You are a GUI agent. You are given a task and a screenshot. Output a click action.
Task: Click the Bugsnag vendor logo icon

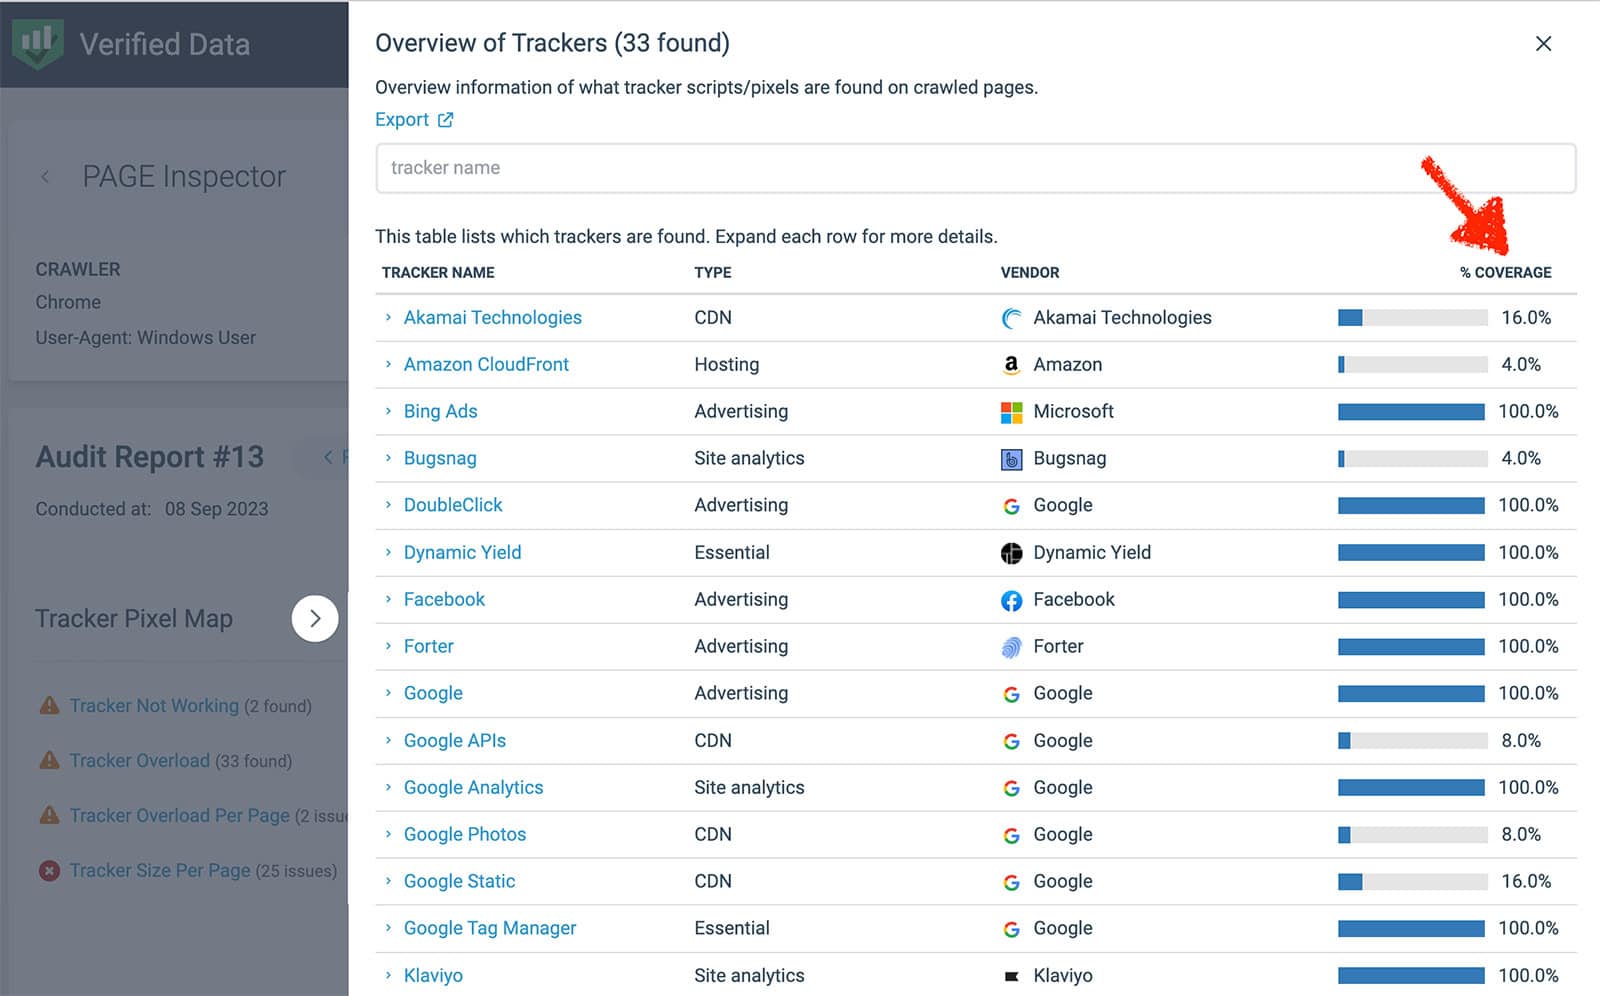[x=1011, y=459]
